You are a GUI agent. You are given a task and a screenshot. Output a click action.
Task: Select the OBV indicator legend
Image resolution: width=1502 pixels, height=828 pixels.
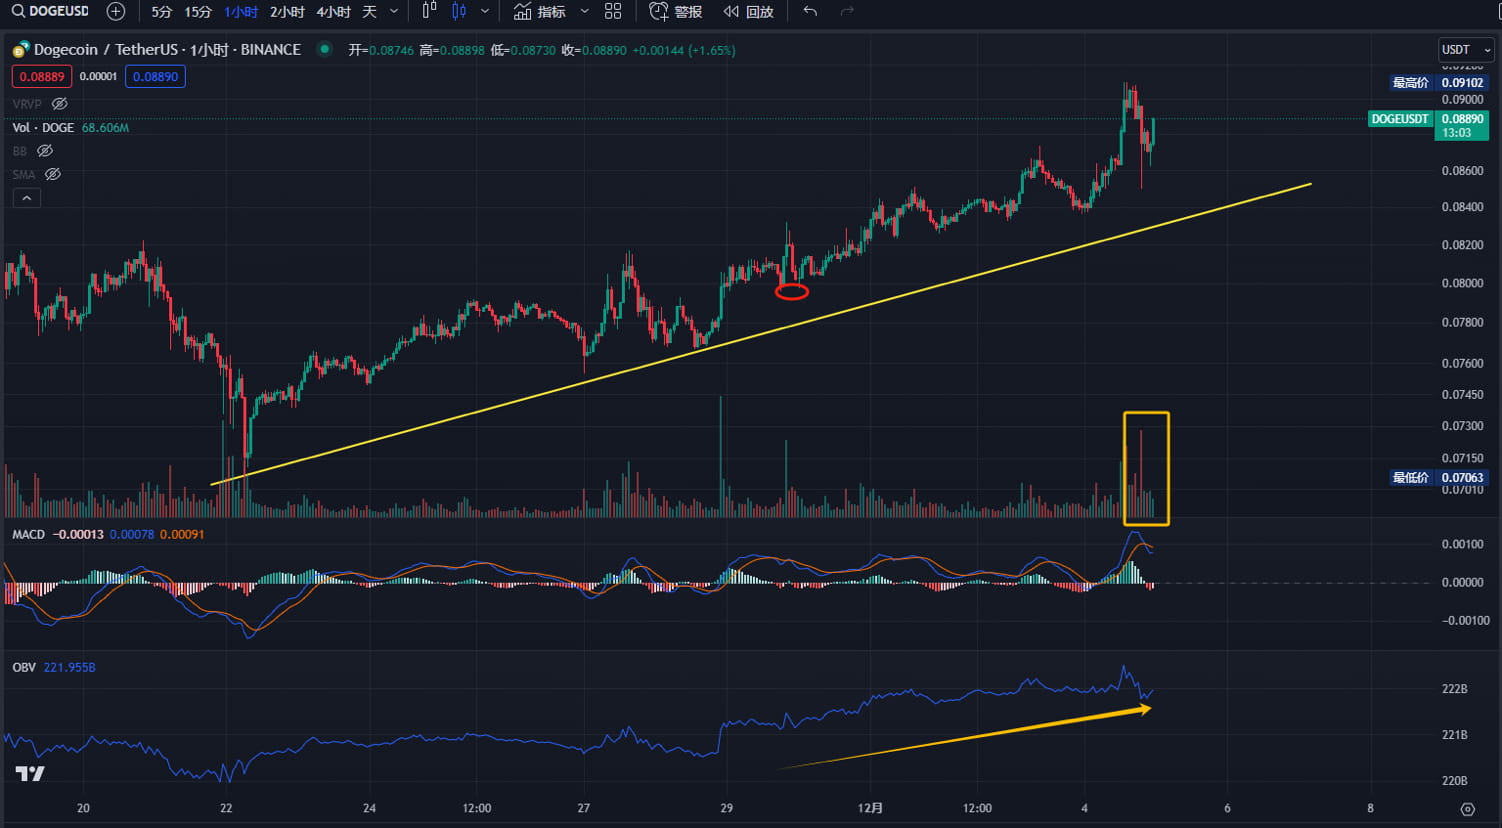[x=24, y=667]
